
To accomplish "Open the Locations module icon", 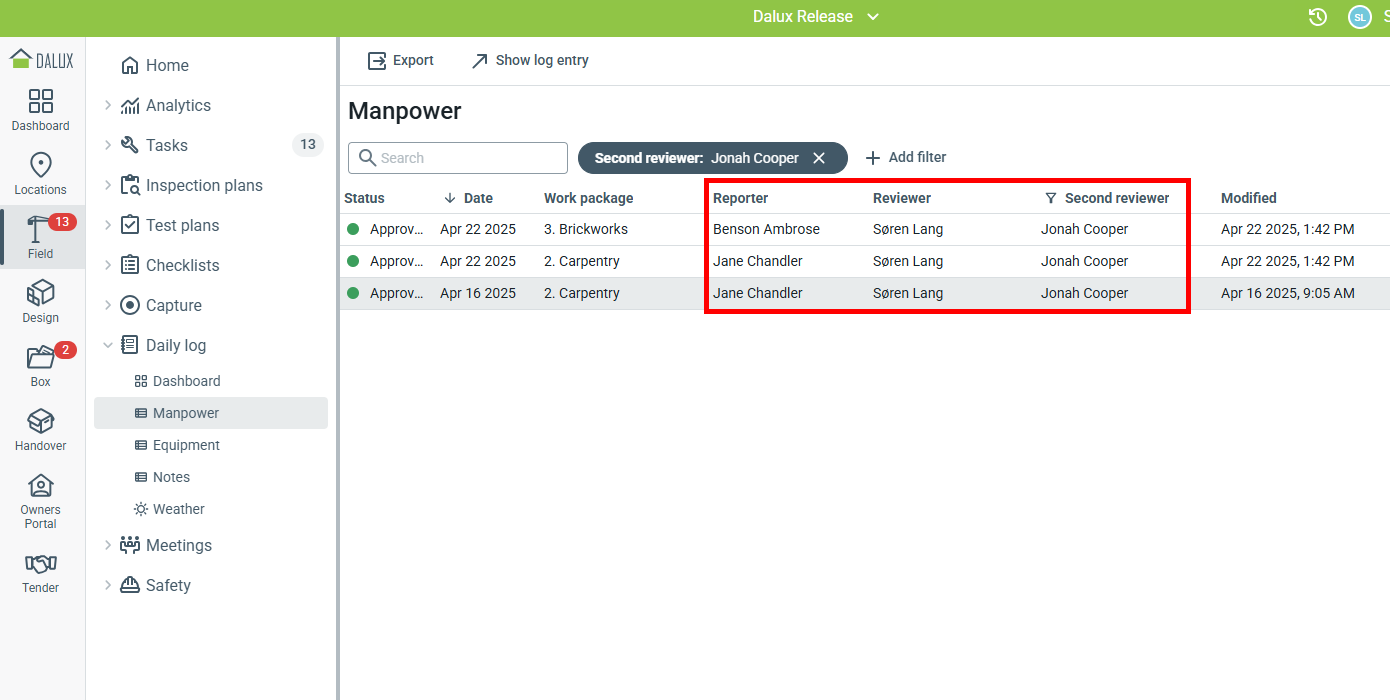I will [41, 166].
